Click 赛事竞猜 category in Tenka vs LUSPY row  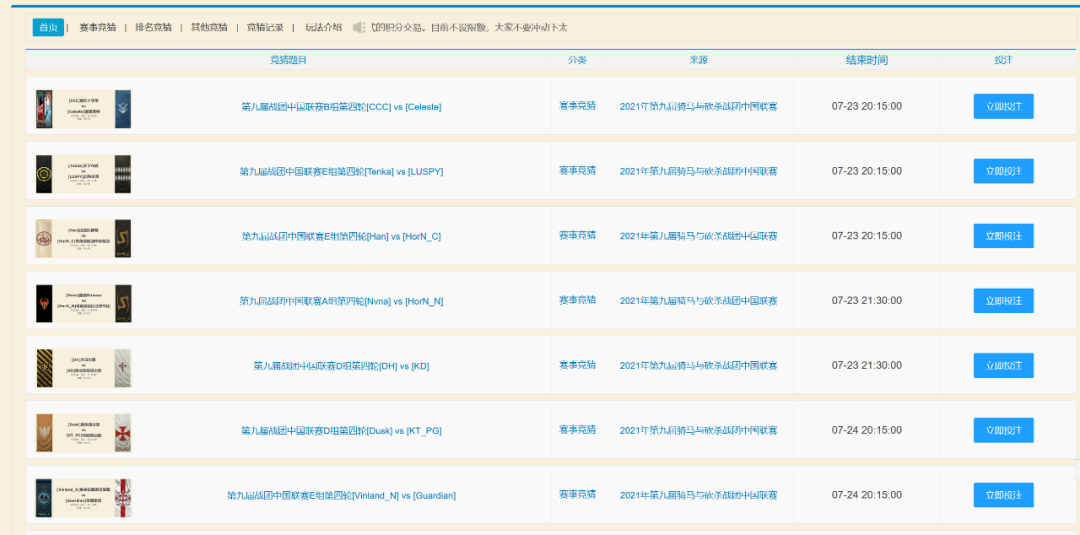point(577,171)
